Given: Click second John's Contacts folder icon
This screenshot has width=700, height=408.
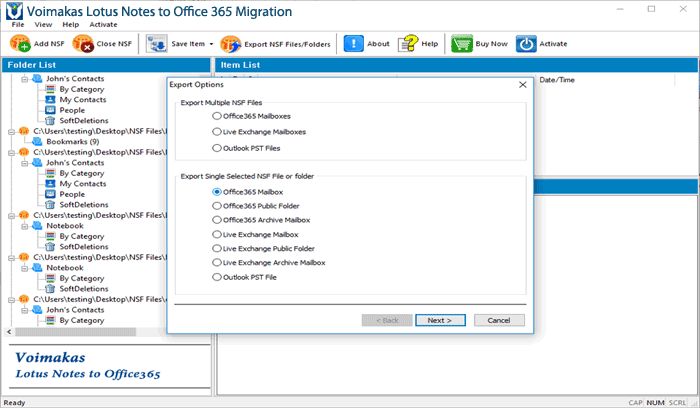Looking at the screenshot, I should click(38, 162).
